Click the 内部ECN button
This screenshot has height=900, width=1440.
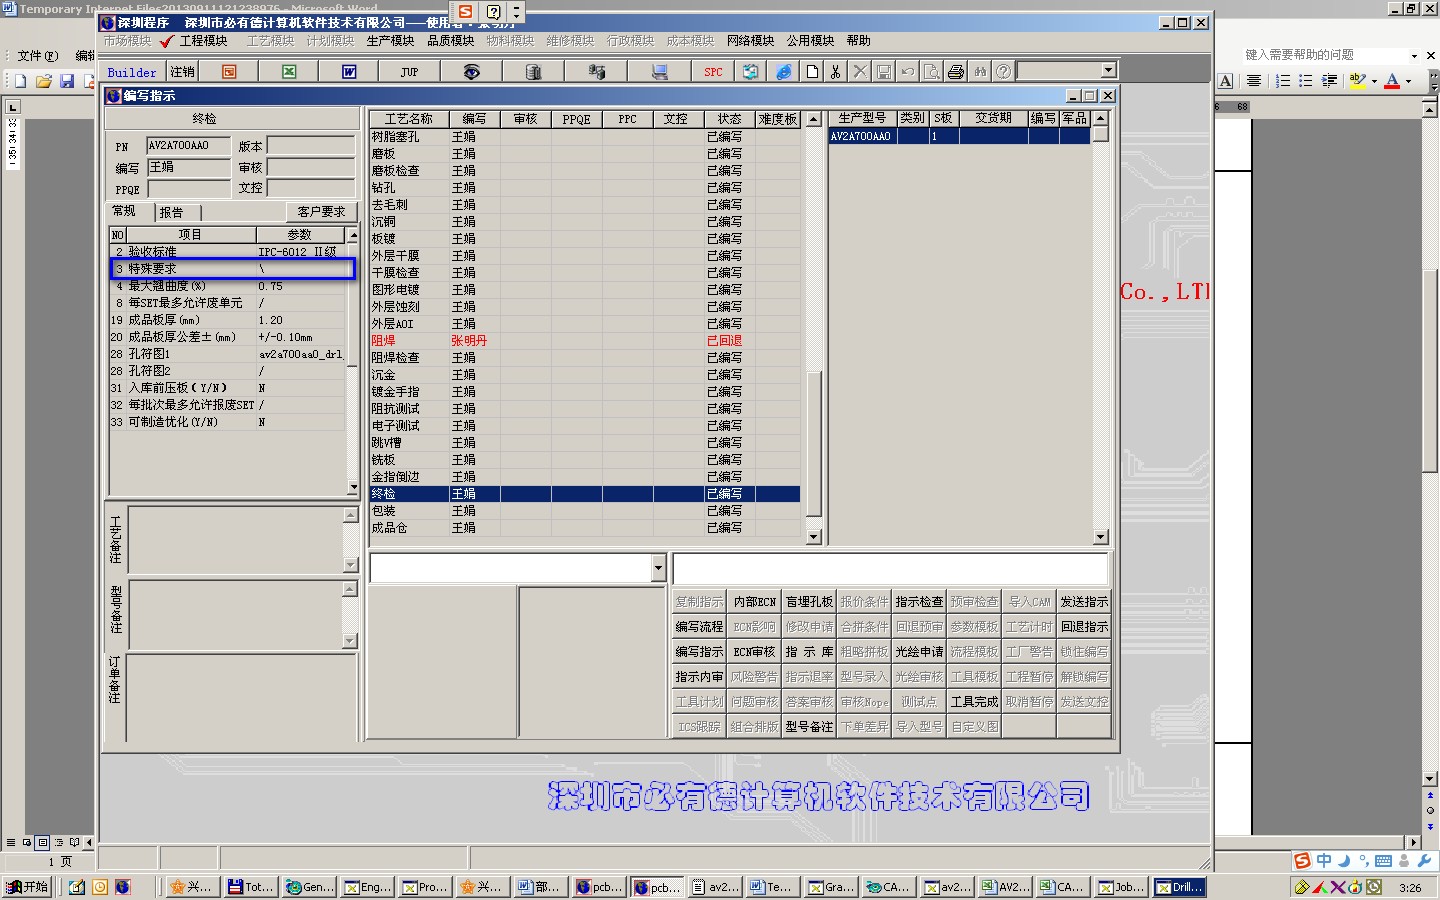point(754,602)
